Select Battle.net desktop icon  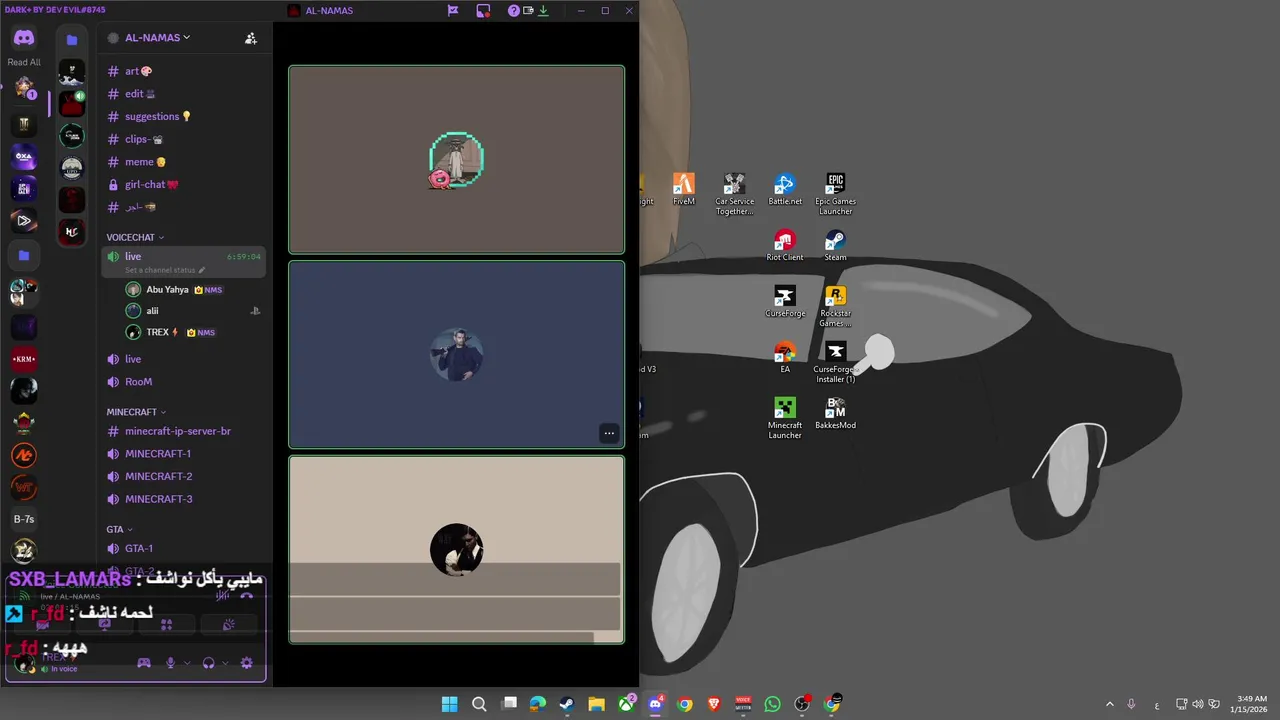(785, 190)
